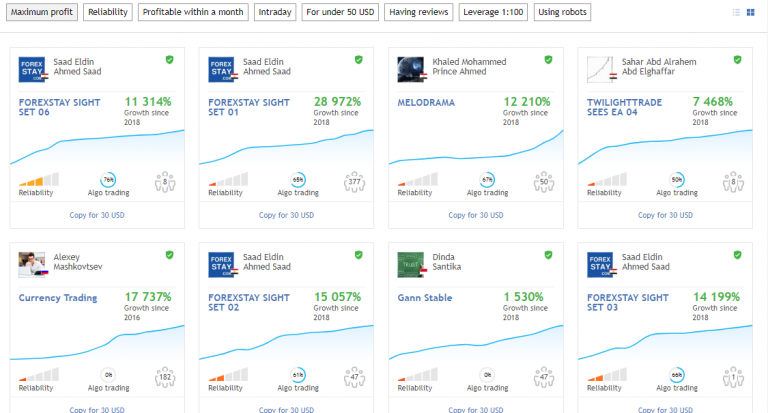Click the FOREXSTAY SIGHT SET 02 avatar logo
The height and width of the screenshot is (413, 768).
click(x=221, y=265)
